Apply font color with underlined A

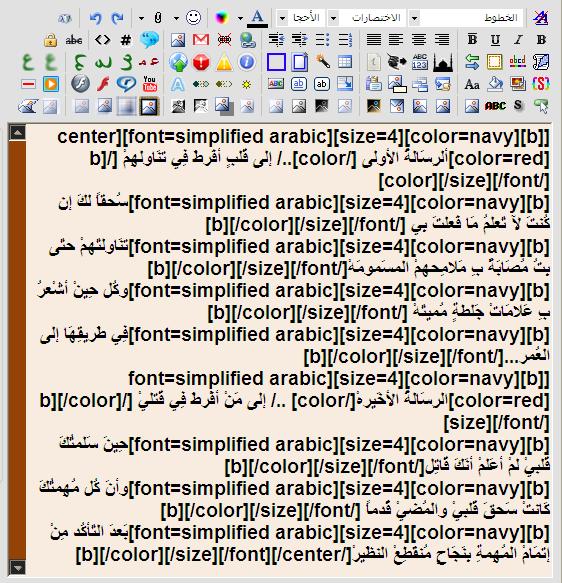pos(257,19)
